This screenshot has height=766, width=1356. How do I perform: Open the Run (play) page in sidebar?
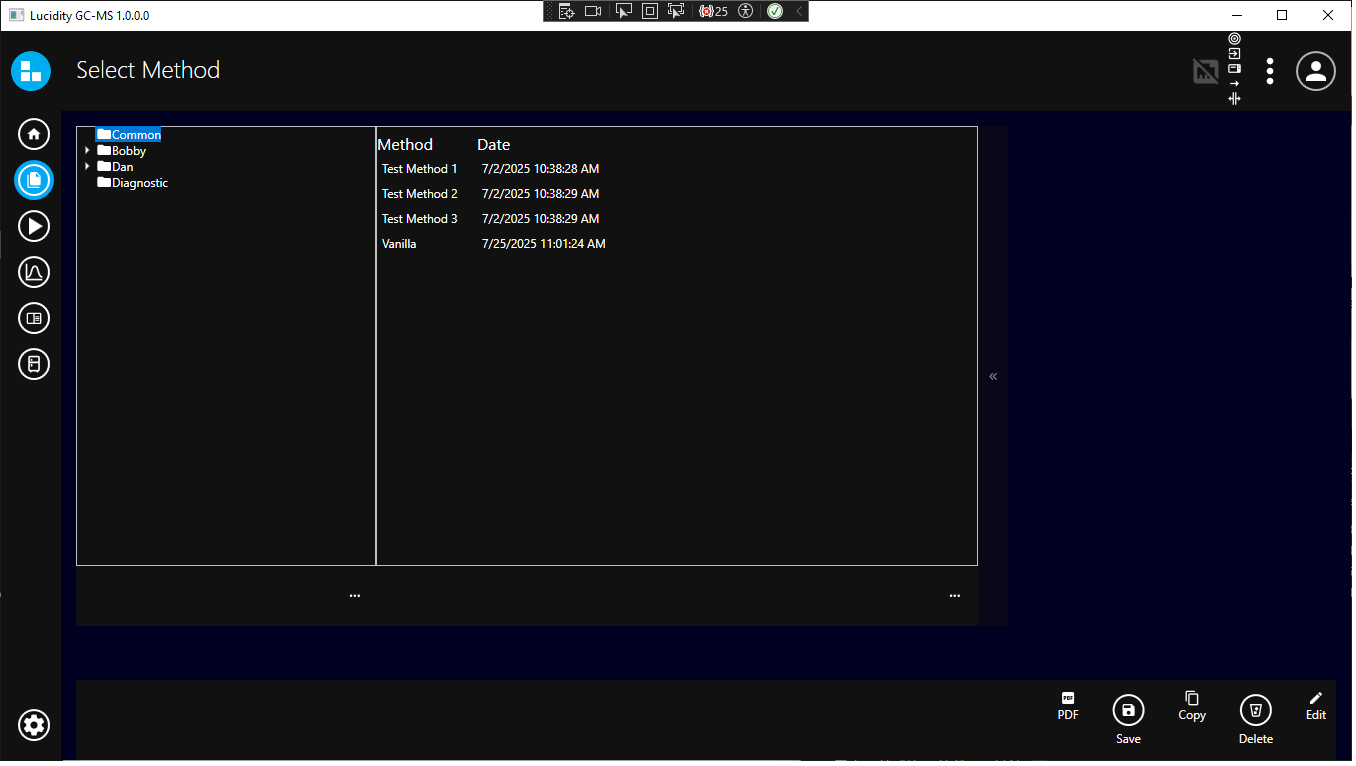[x=34, y=227]
